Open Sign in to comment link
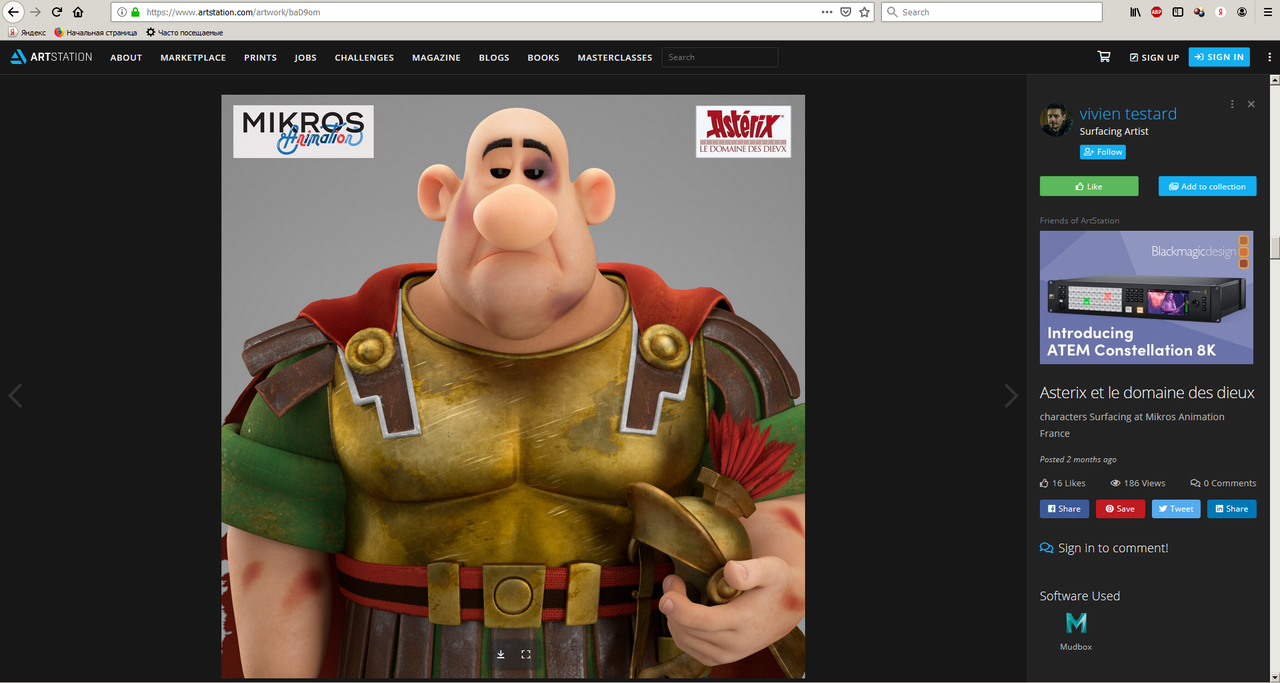The image size is (1280, 683). coord(1104,548)
